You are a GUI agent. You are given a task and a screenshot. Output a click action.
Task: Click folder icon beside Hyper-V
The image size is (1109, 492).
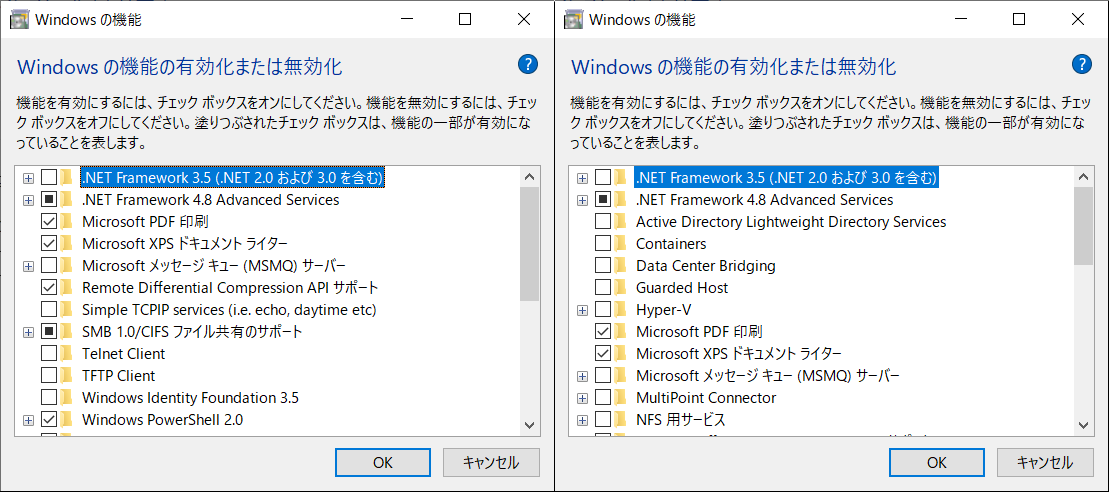coord(621,310)
